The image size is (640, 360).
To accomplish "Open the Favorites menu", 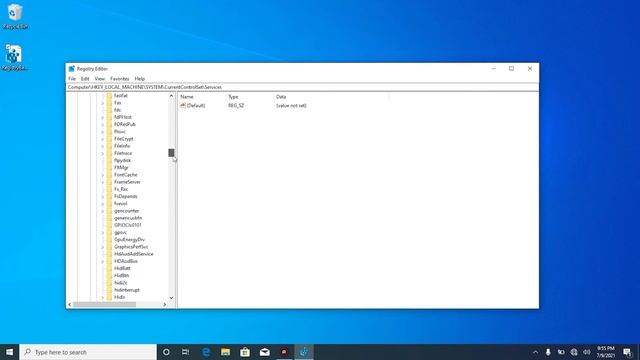I will 120,79.
